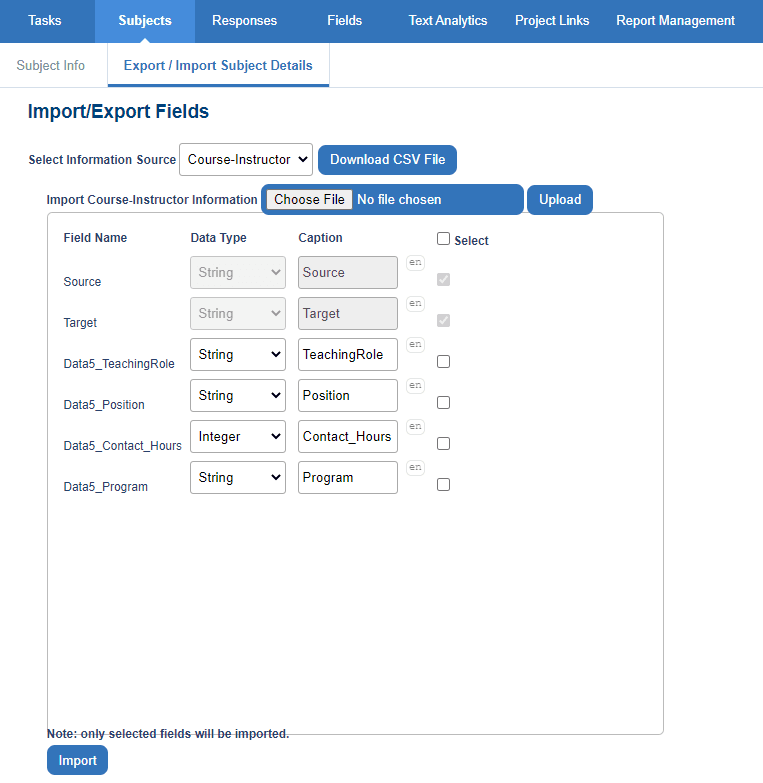Click the disabled Data Type dropdown for Source

click(x=238, y=273)
